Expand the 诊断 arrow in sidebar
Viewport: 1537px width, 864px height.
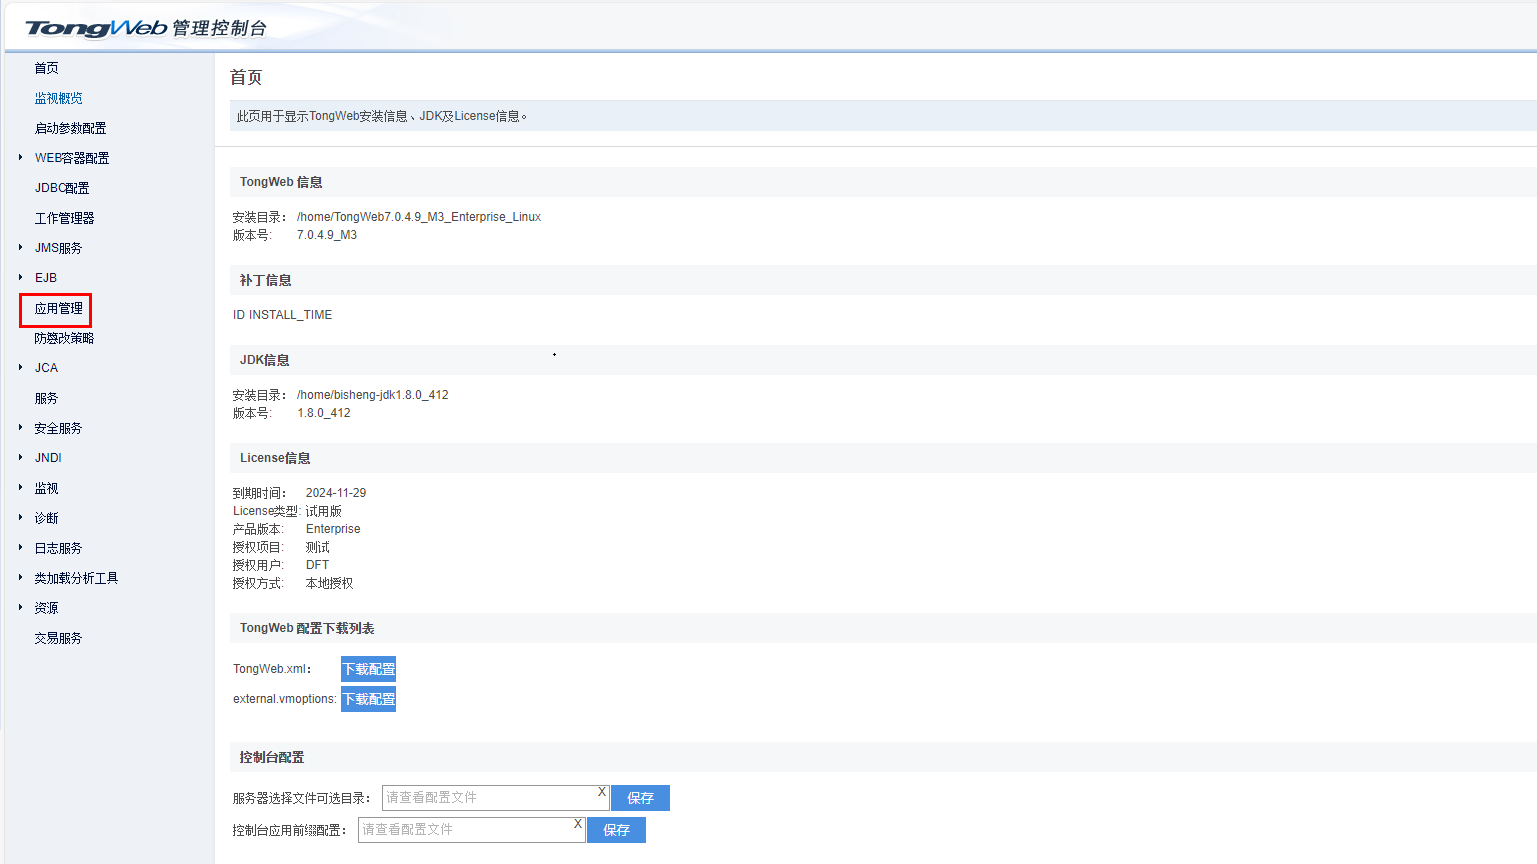click(x=20, y=517)
